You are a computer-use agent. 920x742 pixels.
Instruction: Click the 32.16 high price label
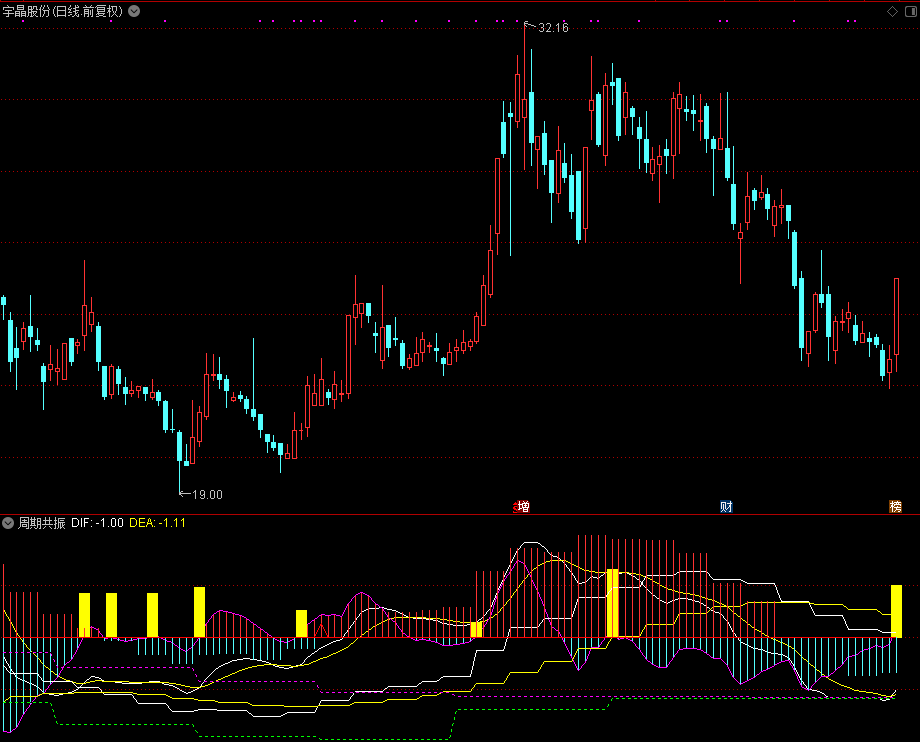(552, 28)
